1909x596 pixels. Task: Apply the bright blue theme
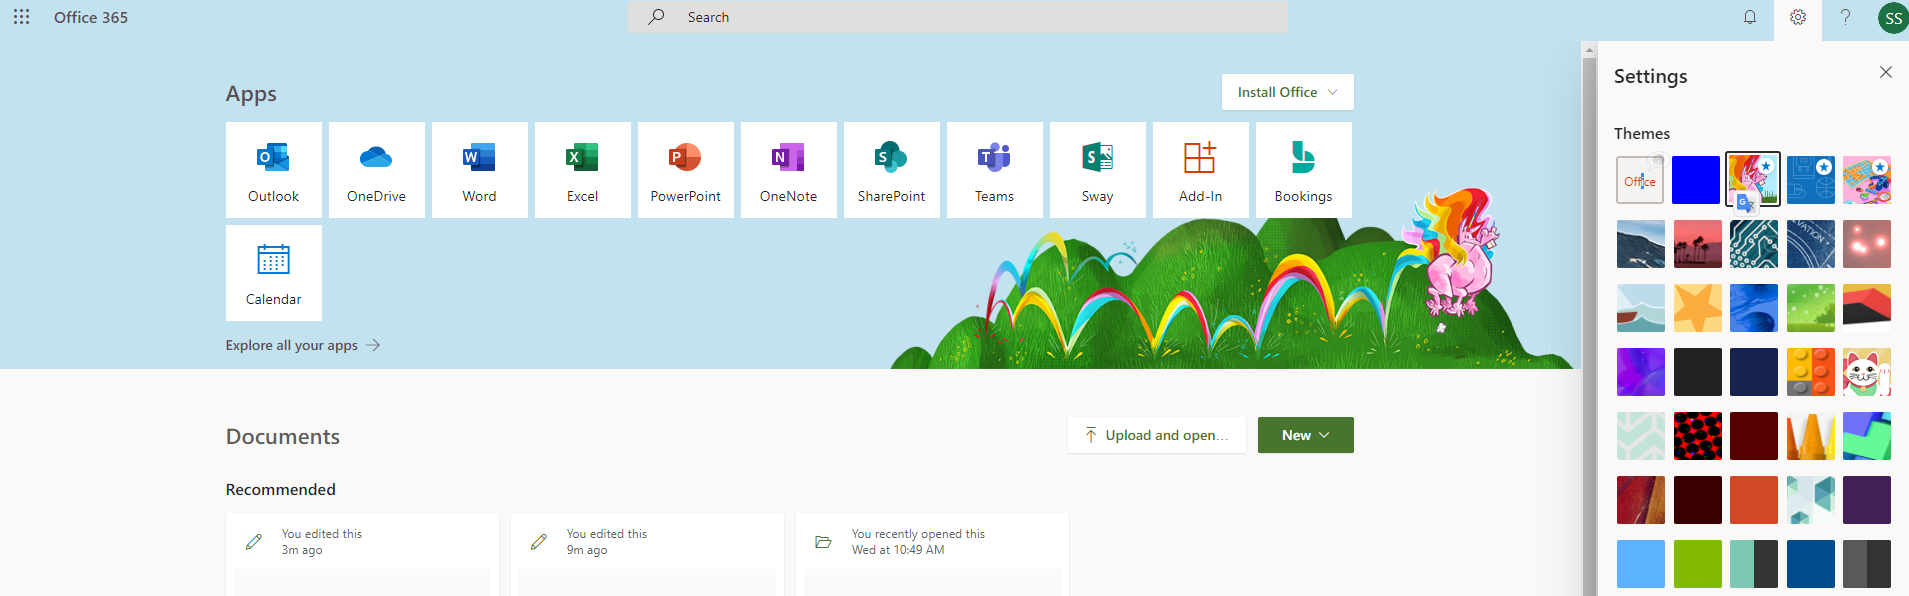coord(1696,180)
